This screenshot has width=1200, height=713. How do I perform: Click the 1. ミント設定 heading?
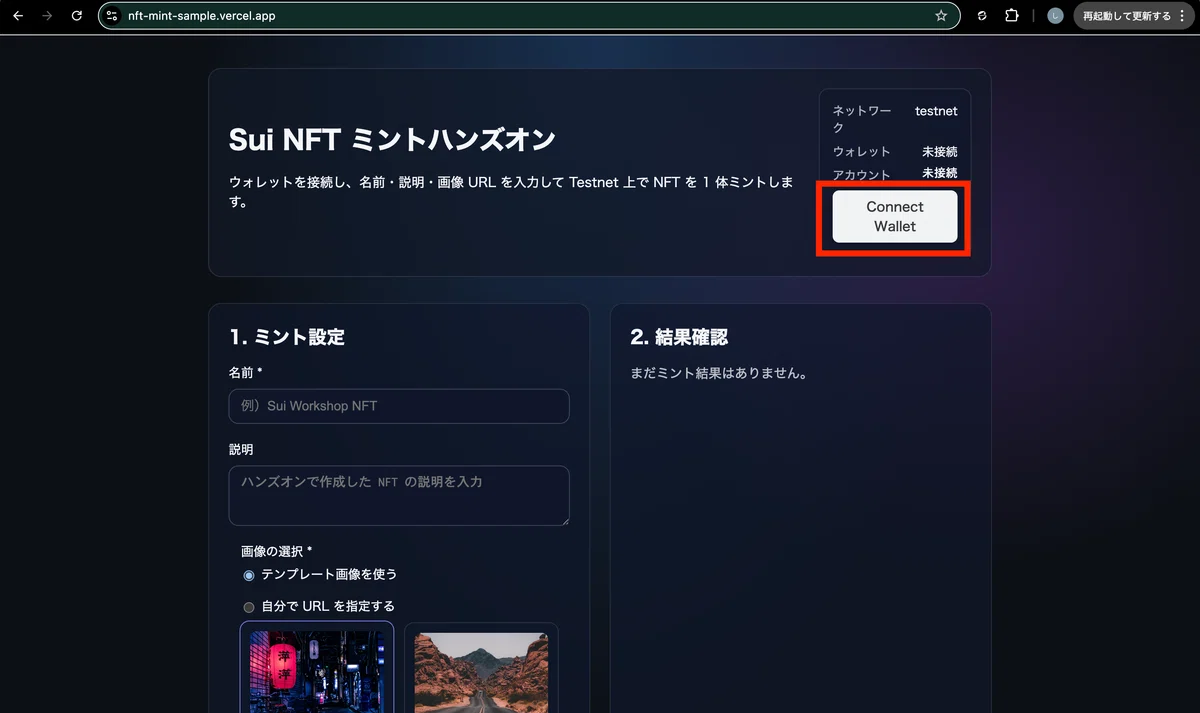[287, 337]
